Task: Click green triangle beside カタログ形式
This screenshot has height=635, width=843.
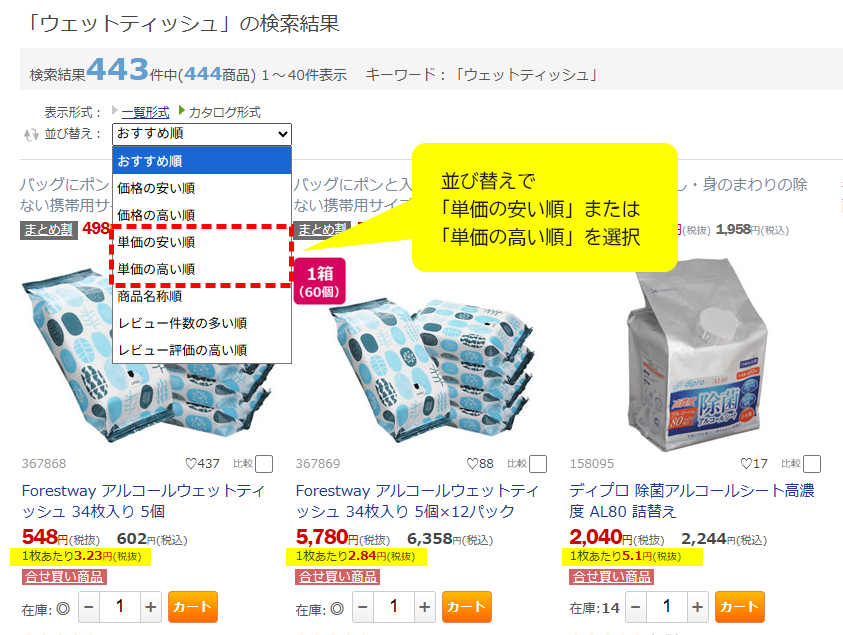Action: 182,111
